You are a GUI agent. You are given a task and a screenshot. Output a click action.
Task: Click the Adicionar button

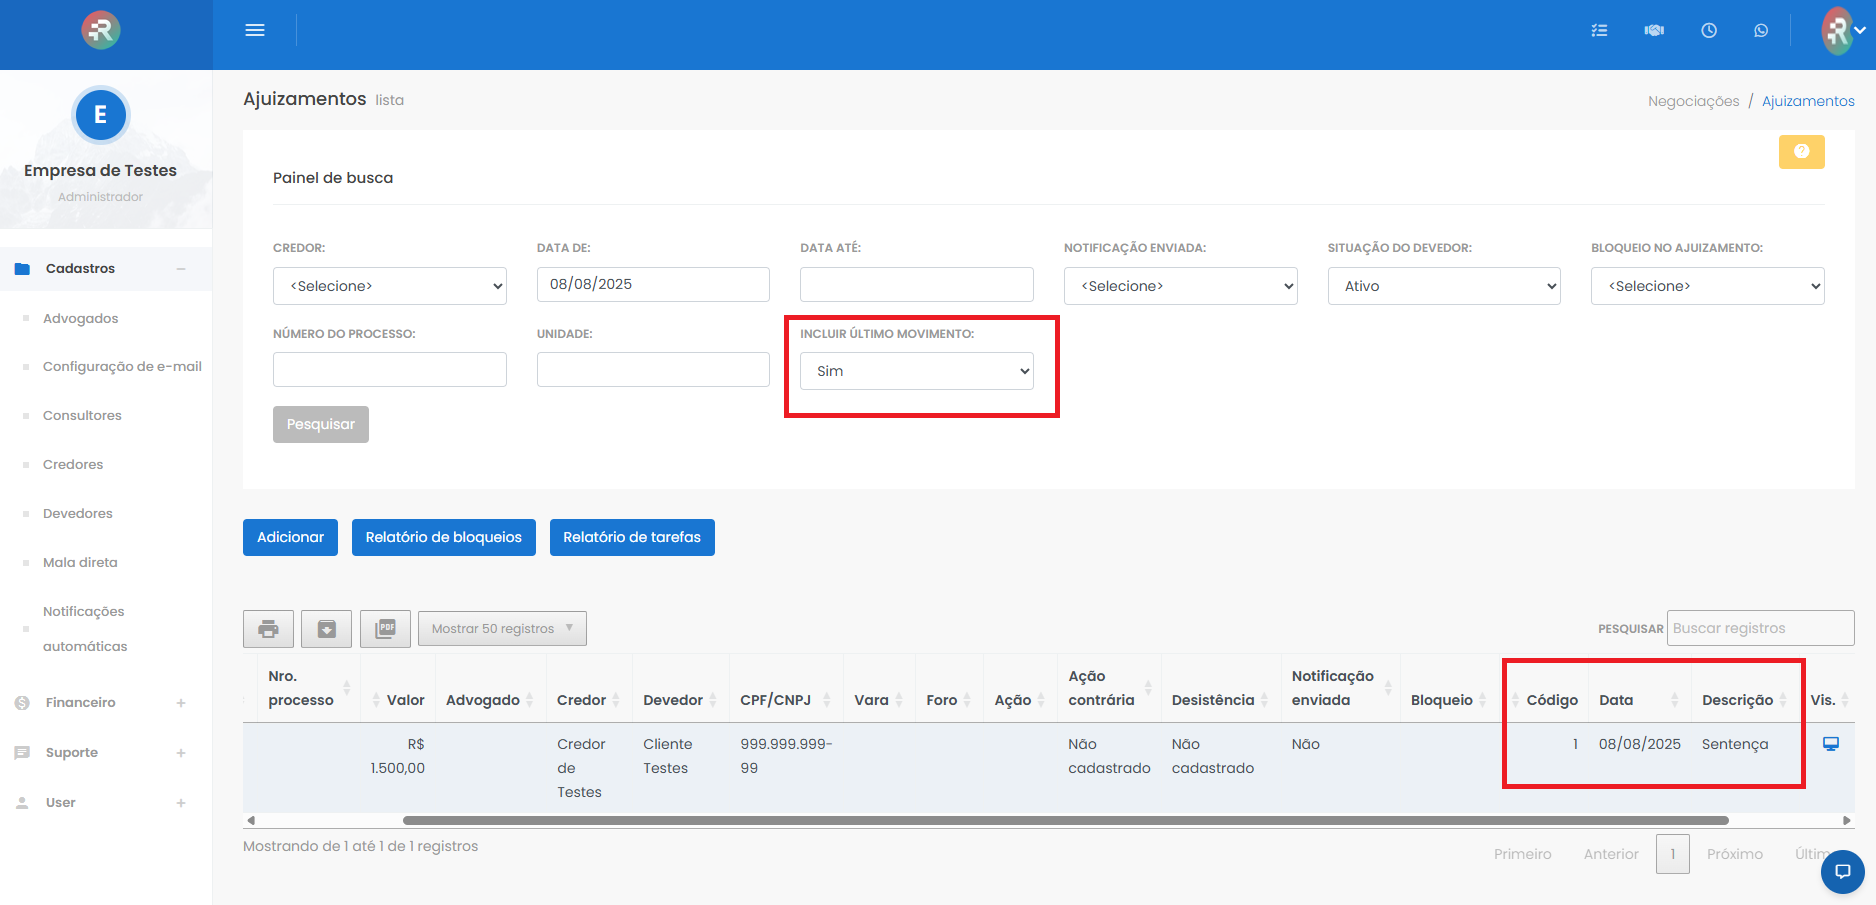pyautogui.click(x=290, y=537)
